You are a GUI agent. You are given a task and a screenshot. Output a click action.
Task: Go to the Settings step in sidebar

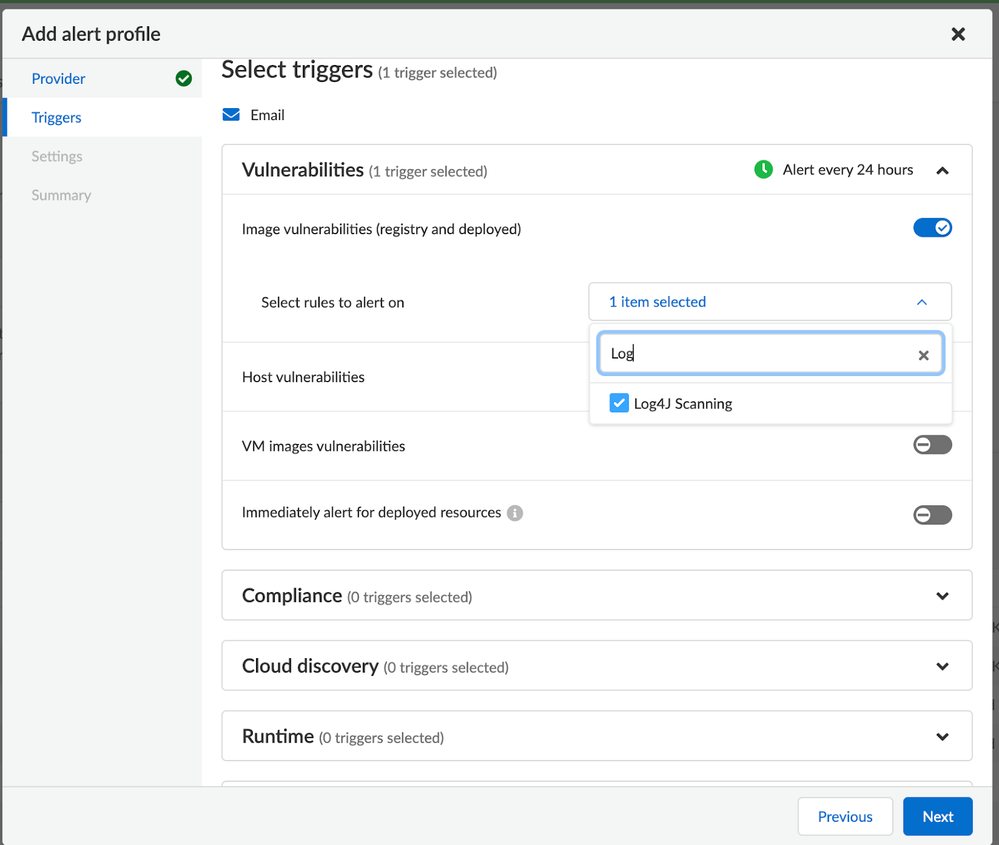point(57,156)
